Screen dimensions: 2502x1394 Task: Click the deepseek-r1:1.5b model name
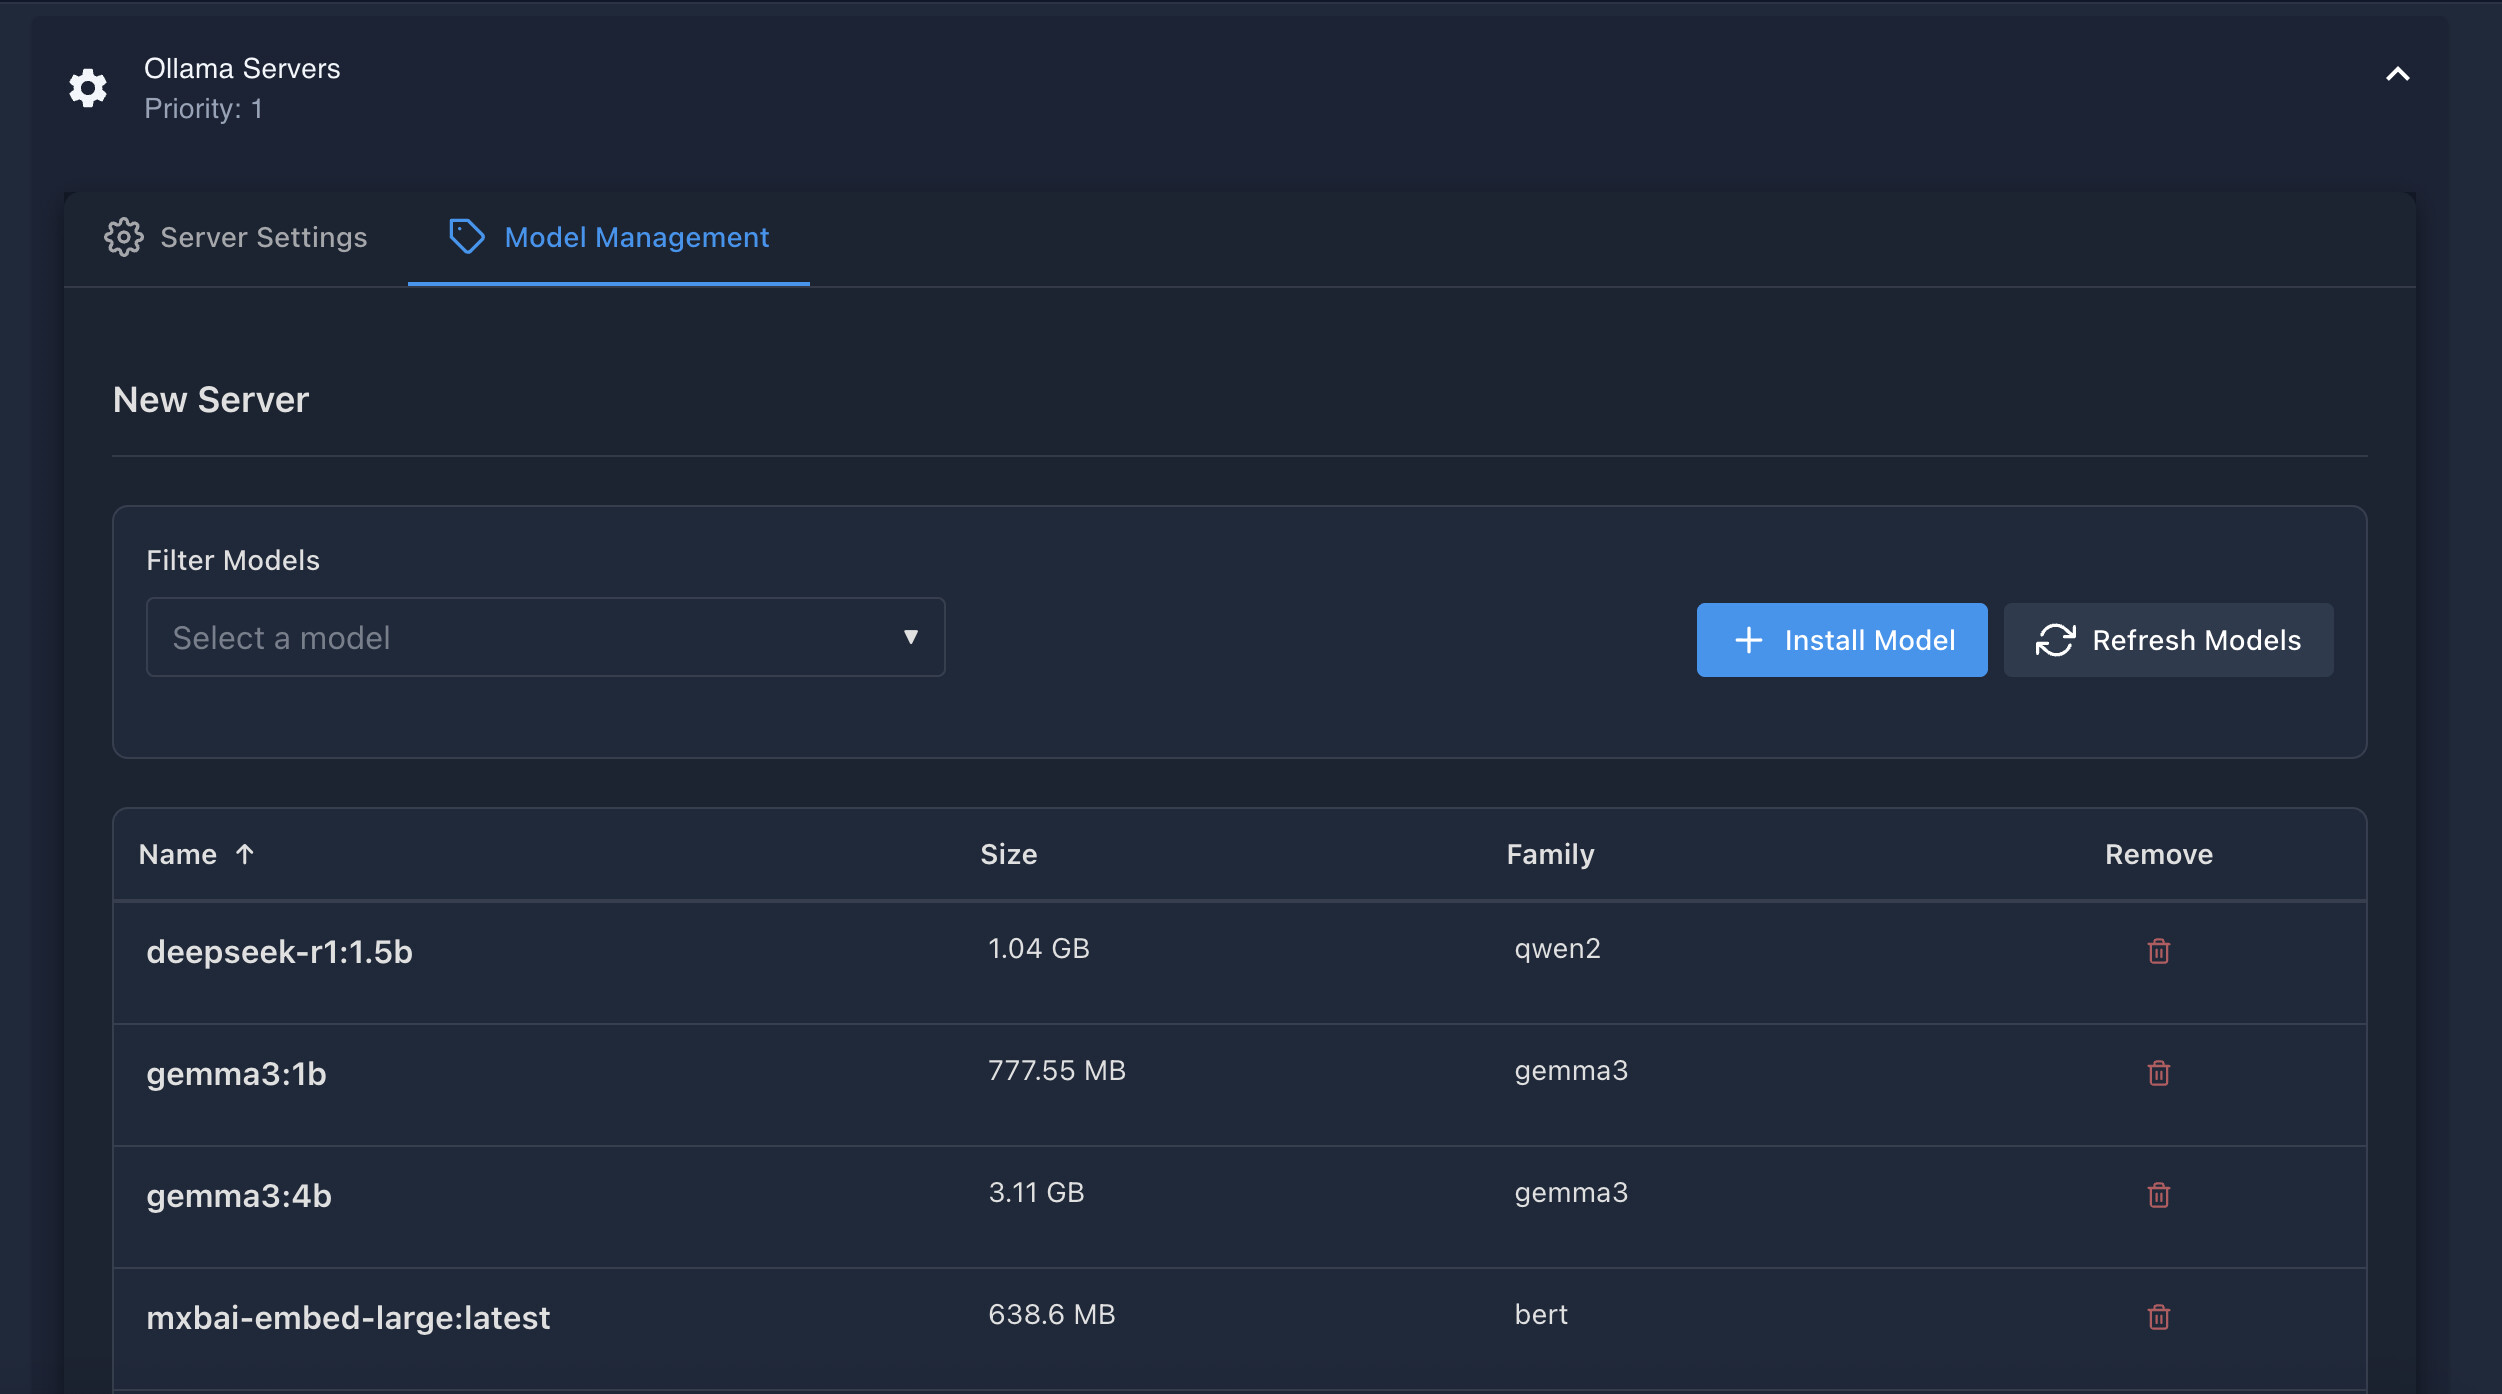click(x=279, y=952)
